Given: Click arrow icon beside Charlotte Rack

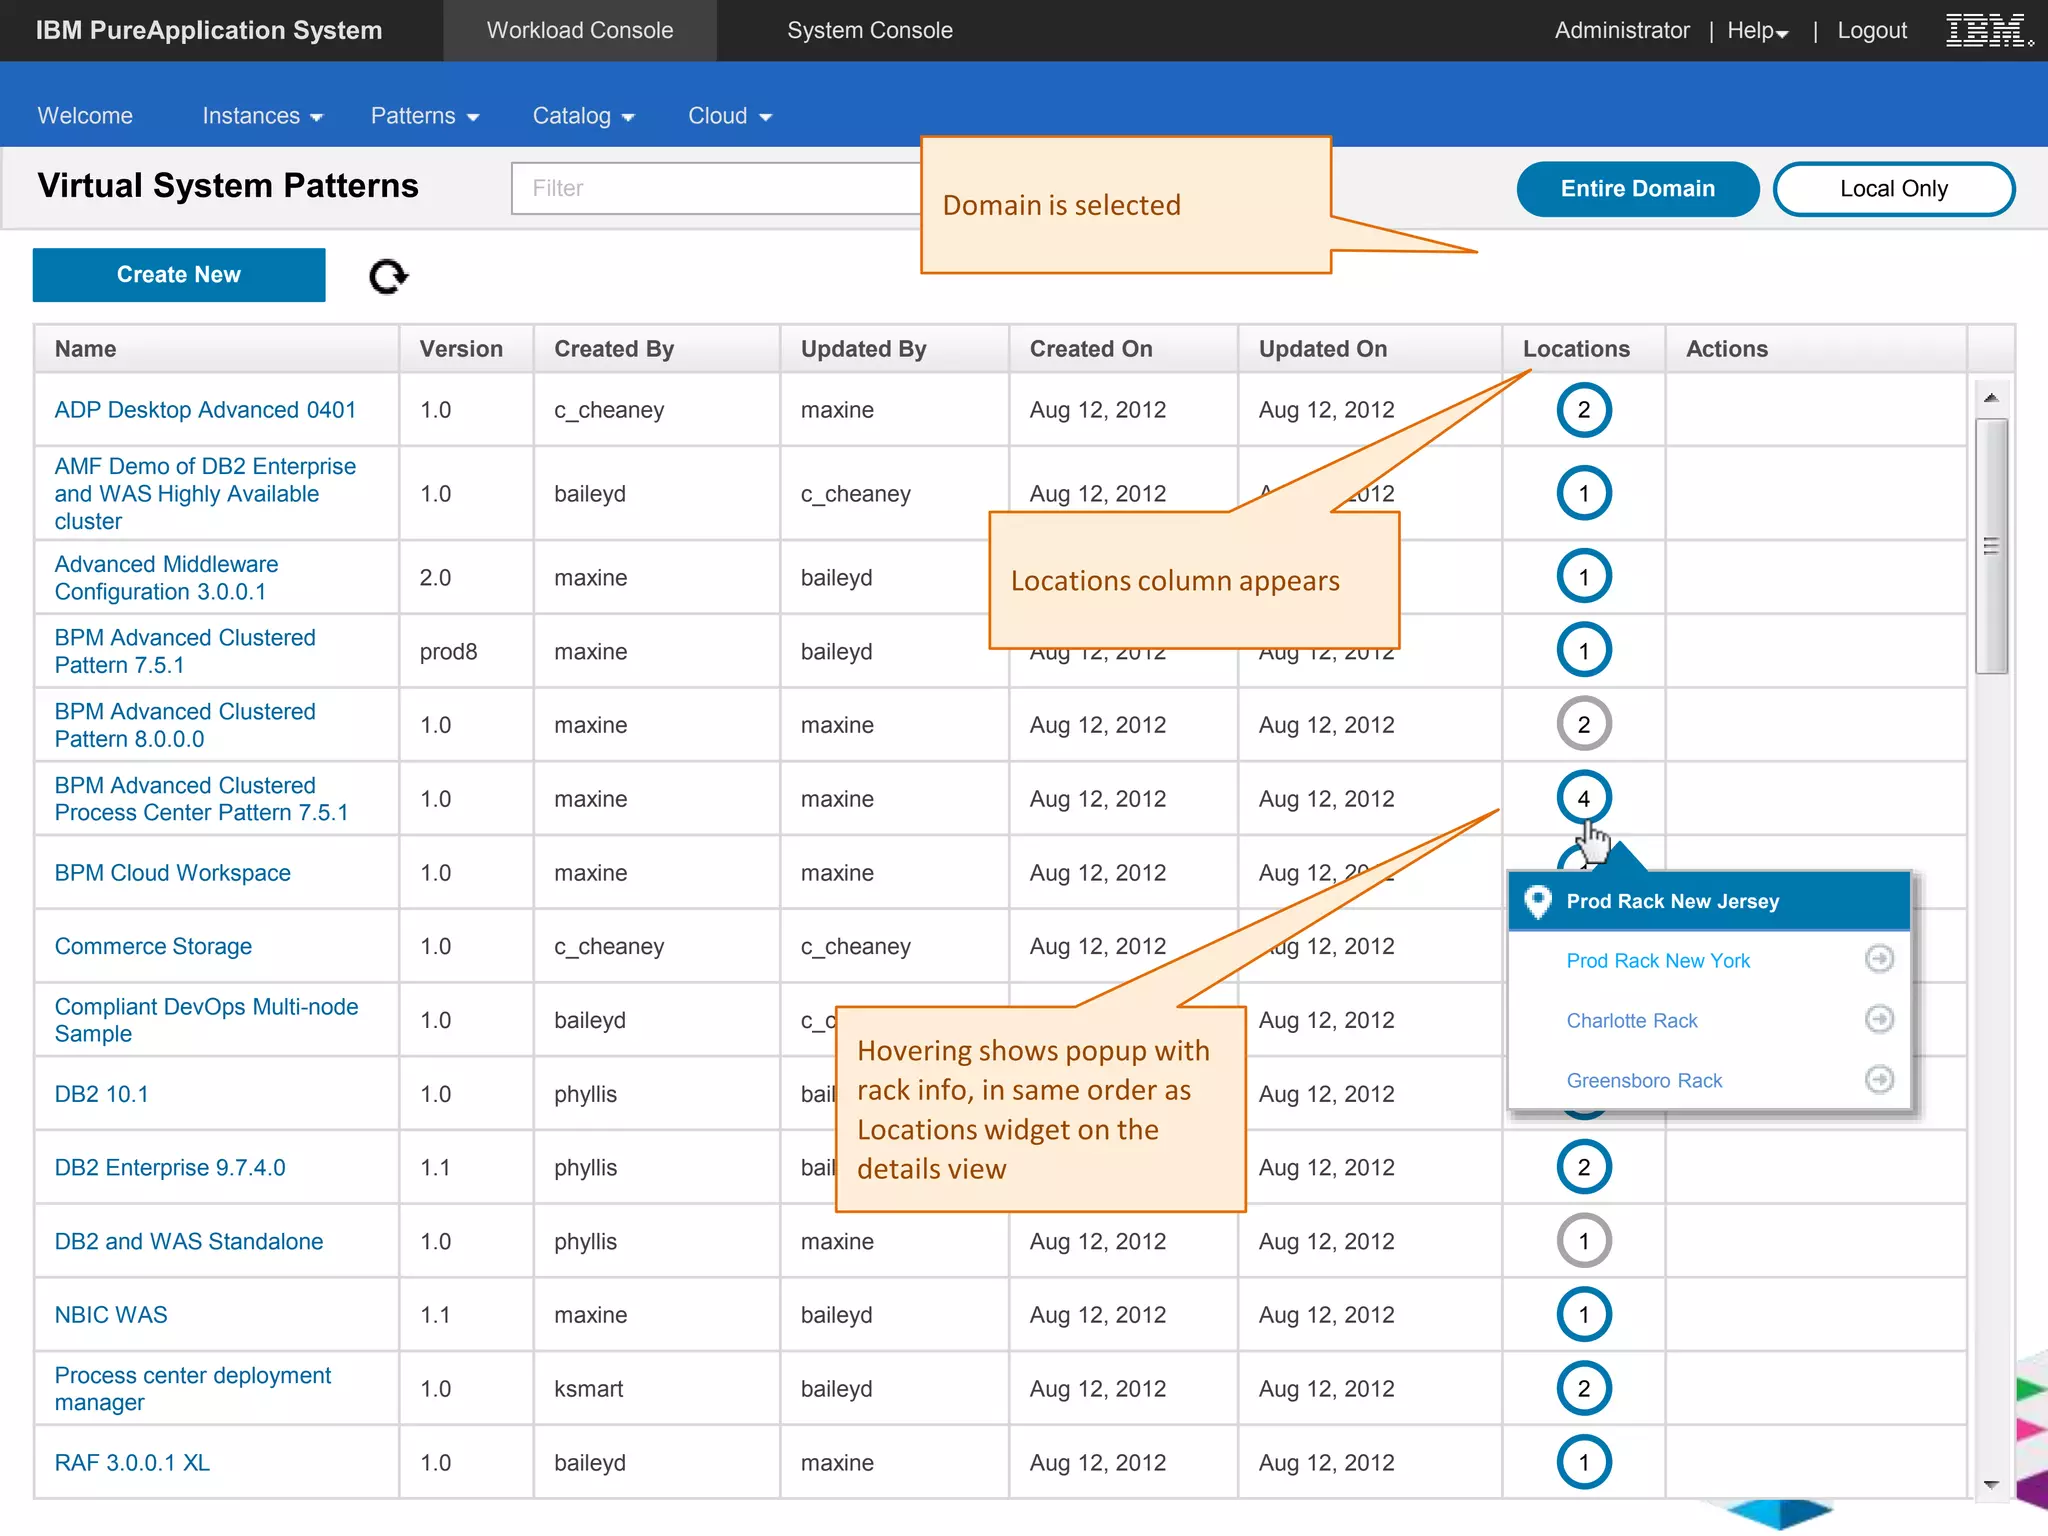Looking at the screenshot, I should [x=1880, y=1019].
